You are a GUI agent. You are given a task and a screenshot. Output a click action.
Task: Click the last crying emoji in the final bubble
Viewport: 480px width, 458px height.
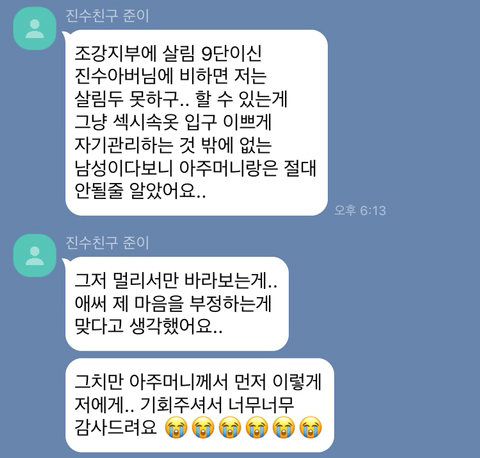(x=311, y=427)
